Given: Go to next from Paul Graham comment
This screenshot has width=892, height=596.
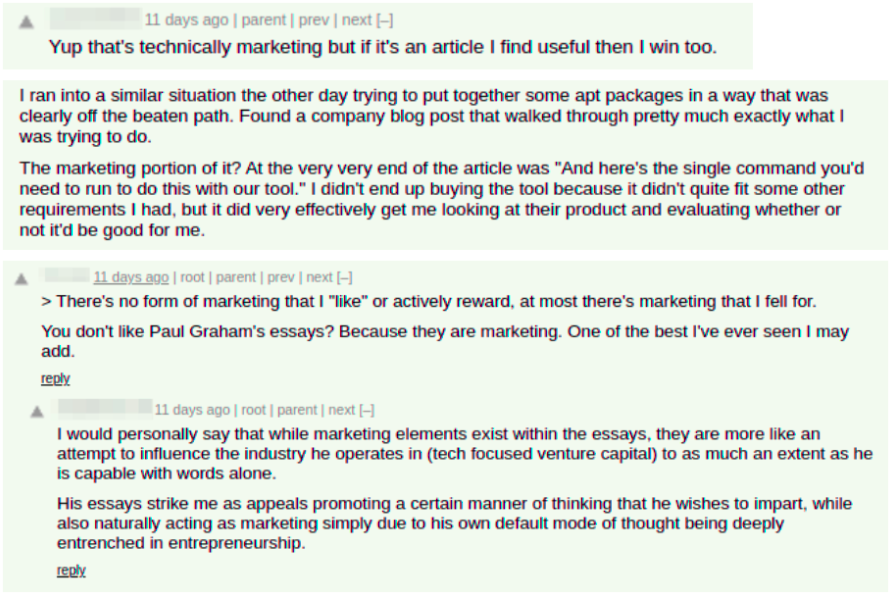Looking at the screenshot, I should 319,278.
